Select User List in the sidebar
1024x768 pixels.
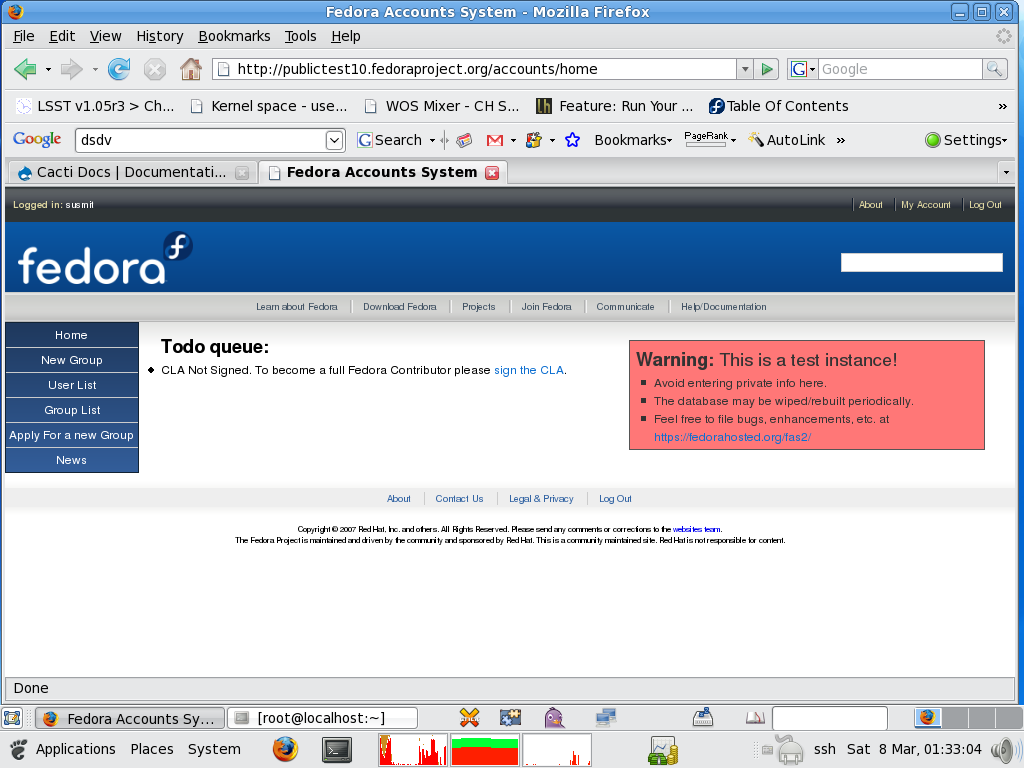(x=72, y=385)
